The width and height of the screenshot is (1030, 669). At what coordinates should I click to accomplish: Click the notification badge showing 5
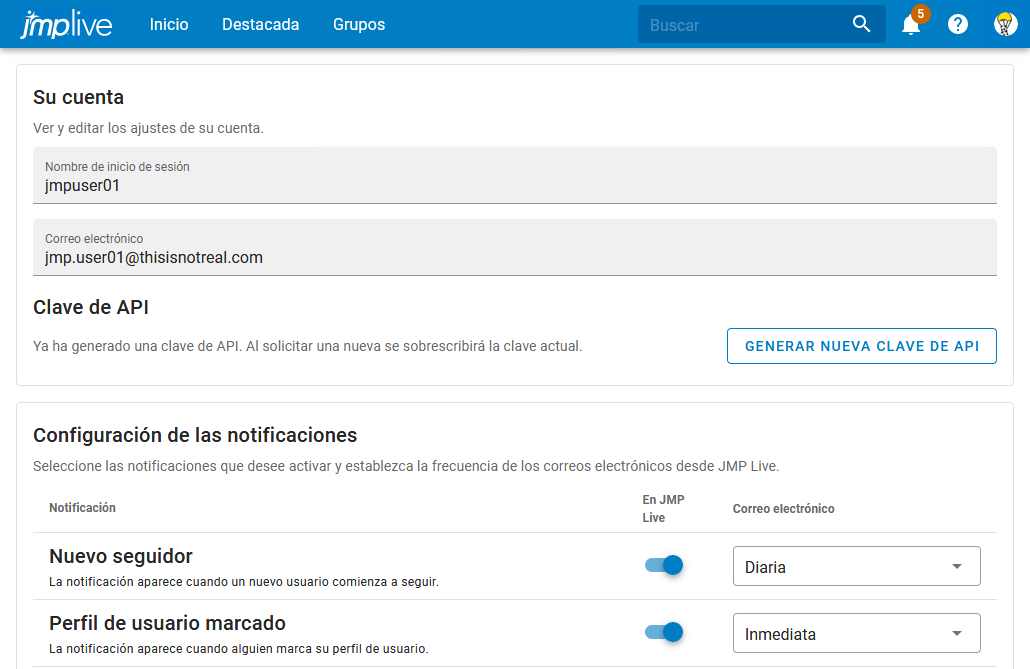(x=920, y=13)
